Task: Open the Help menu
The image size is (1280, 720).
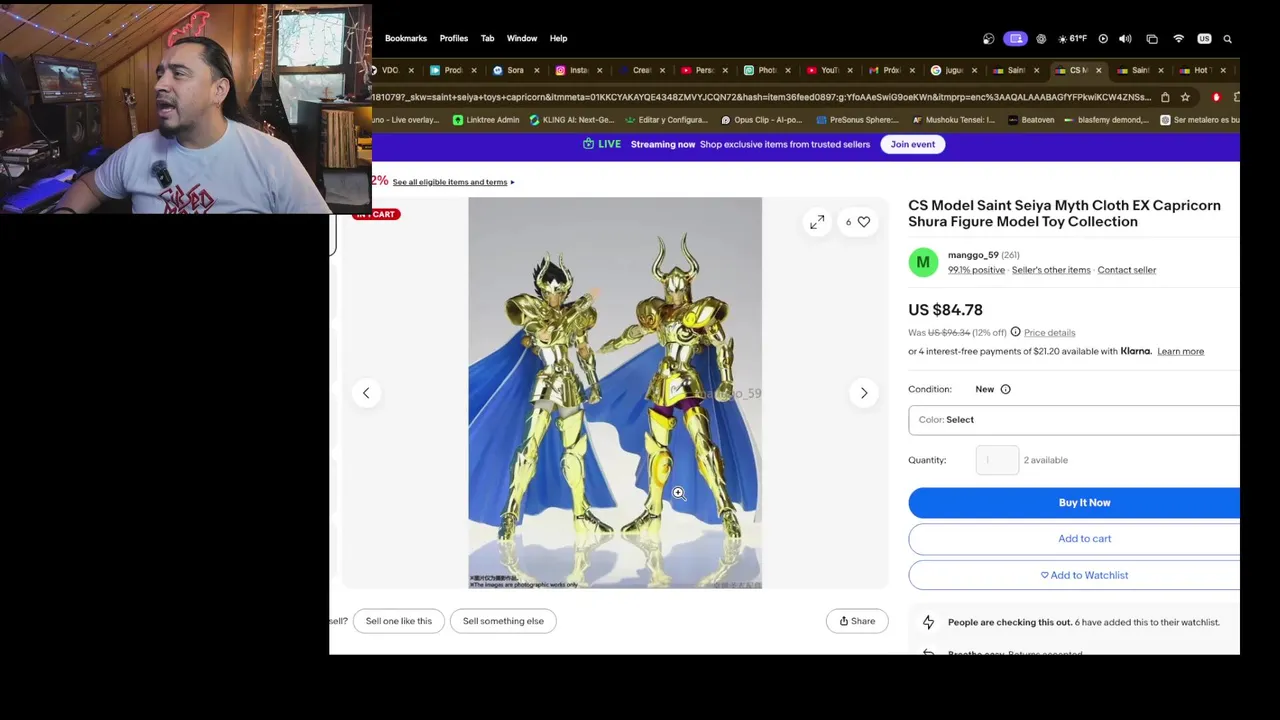Action: click(558, 39)
